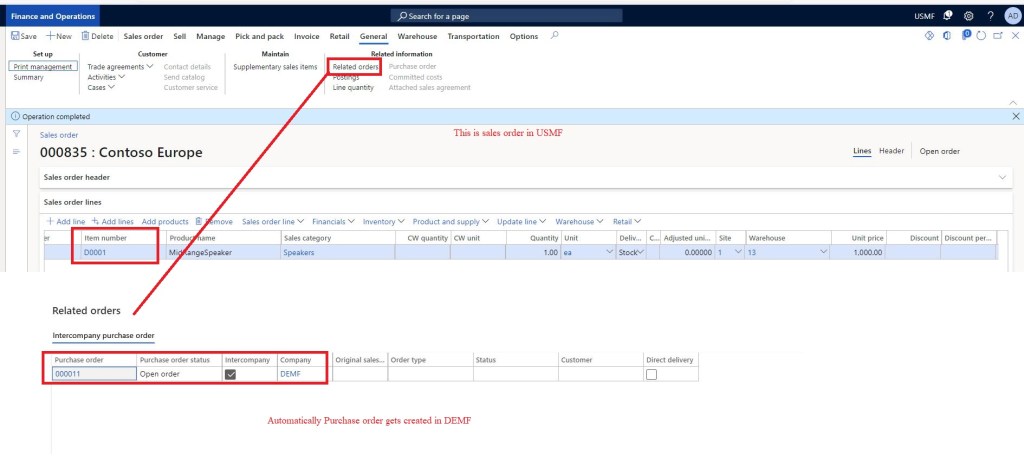Switch to the Pick and pack tab
The height and width of the screenshot is (468, 1024).
click(259, 36)
